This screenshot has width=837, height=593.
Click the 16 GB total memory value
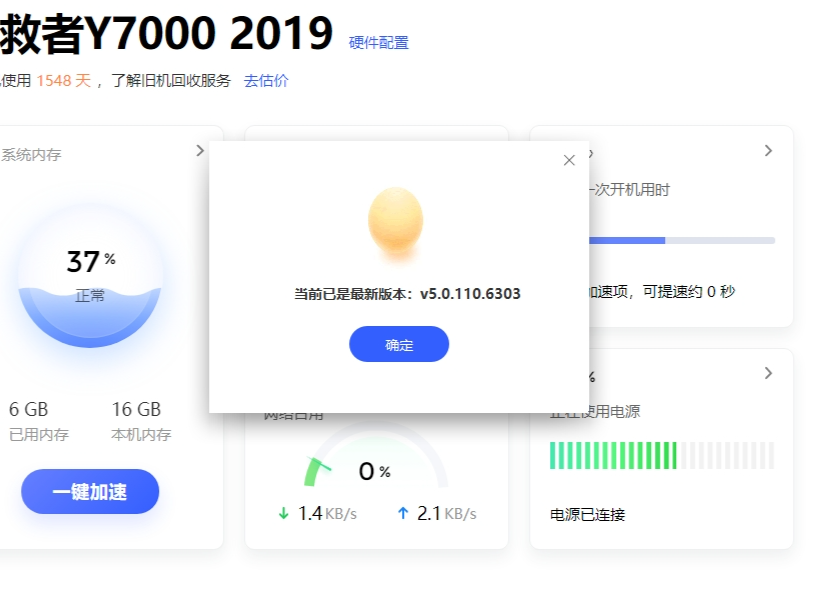tap(136, 409)
